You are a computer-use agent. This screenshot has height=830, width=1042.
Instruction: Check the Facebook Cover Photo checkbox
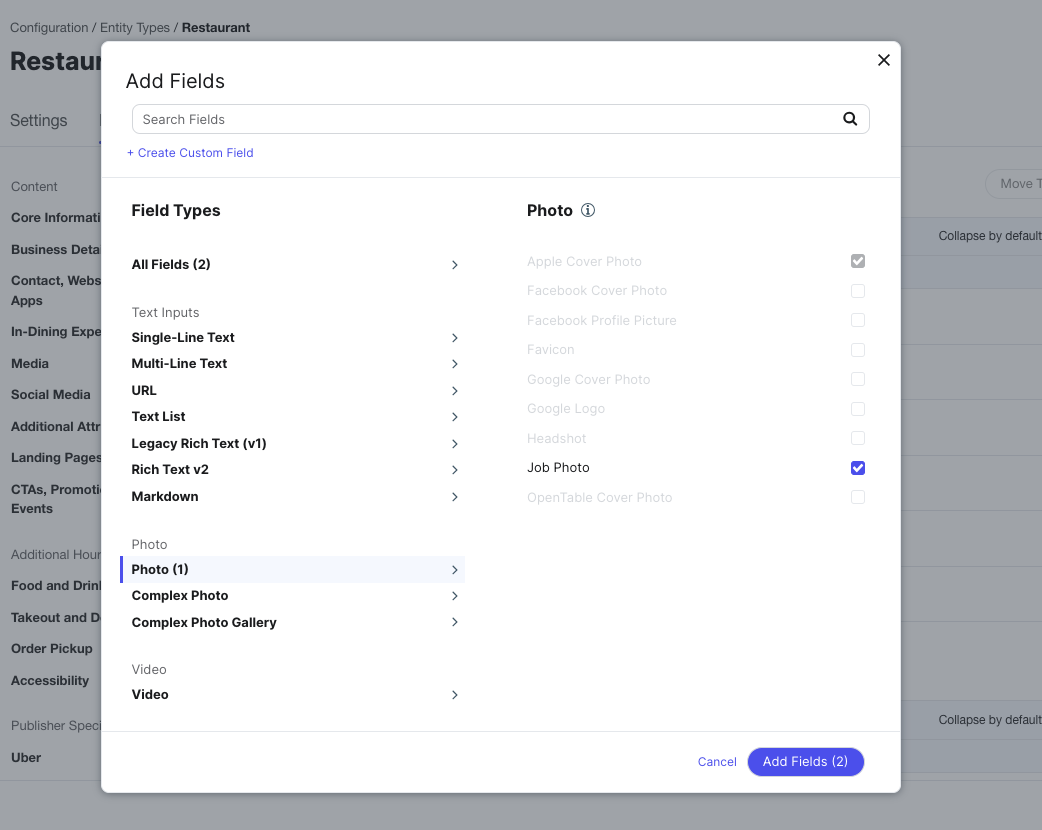pos(857,290)
